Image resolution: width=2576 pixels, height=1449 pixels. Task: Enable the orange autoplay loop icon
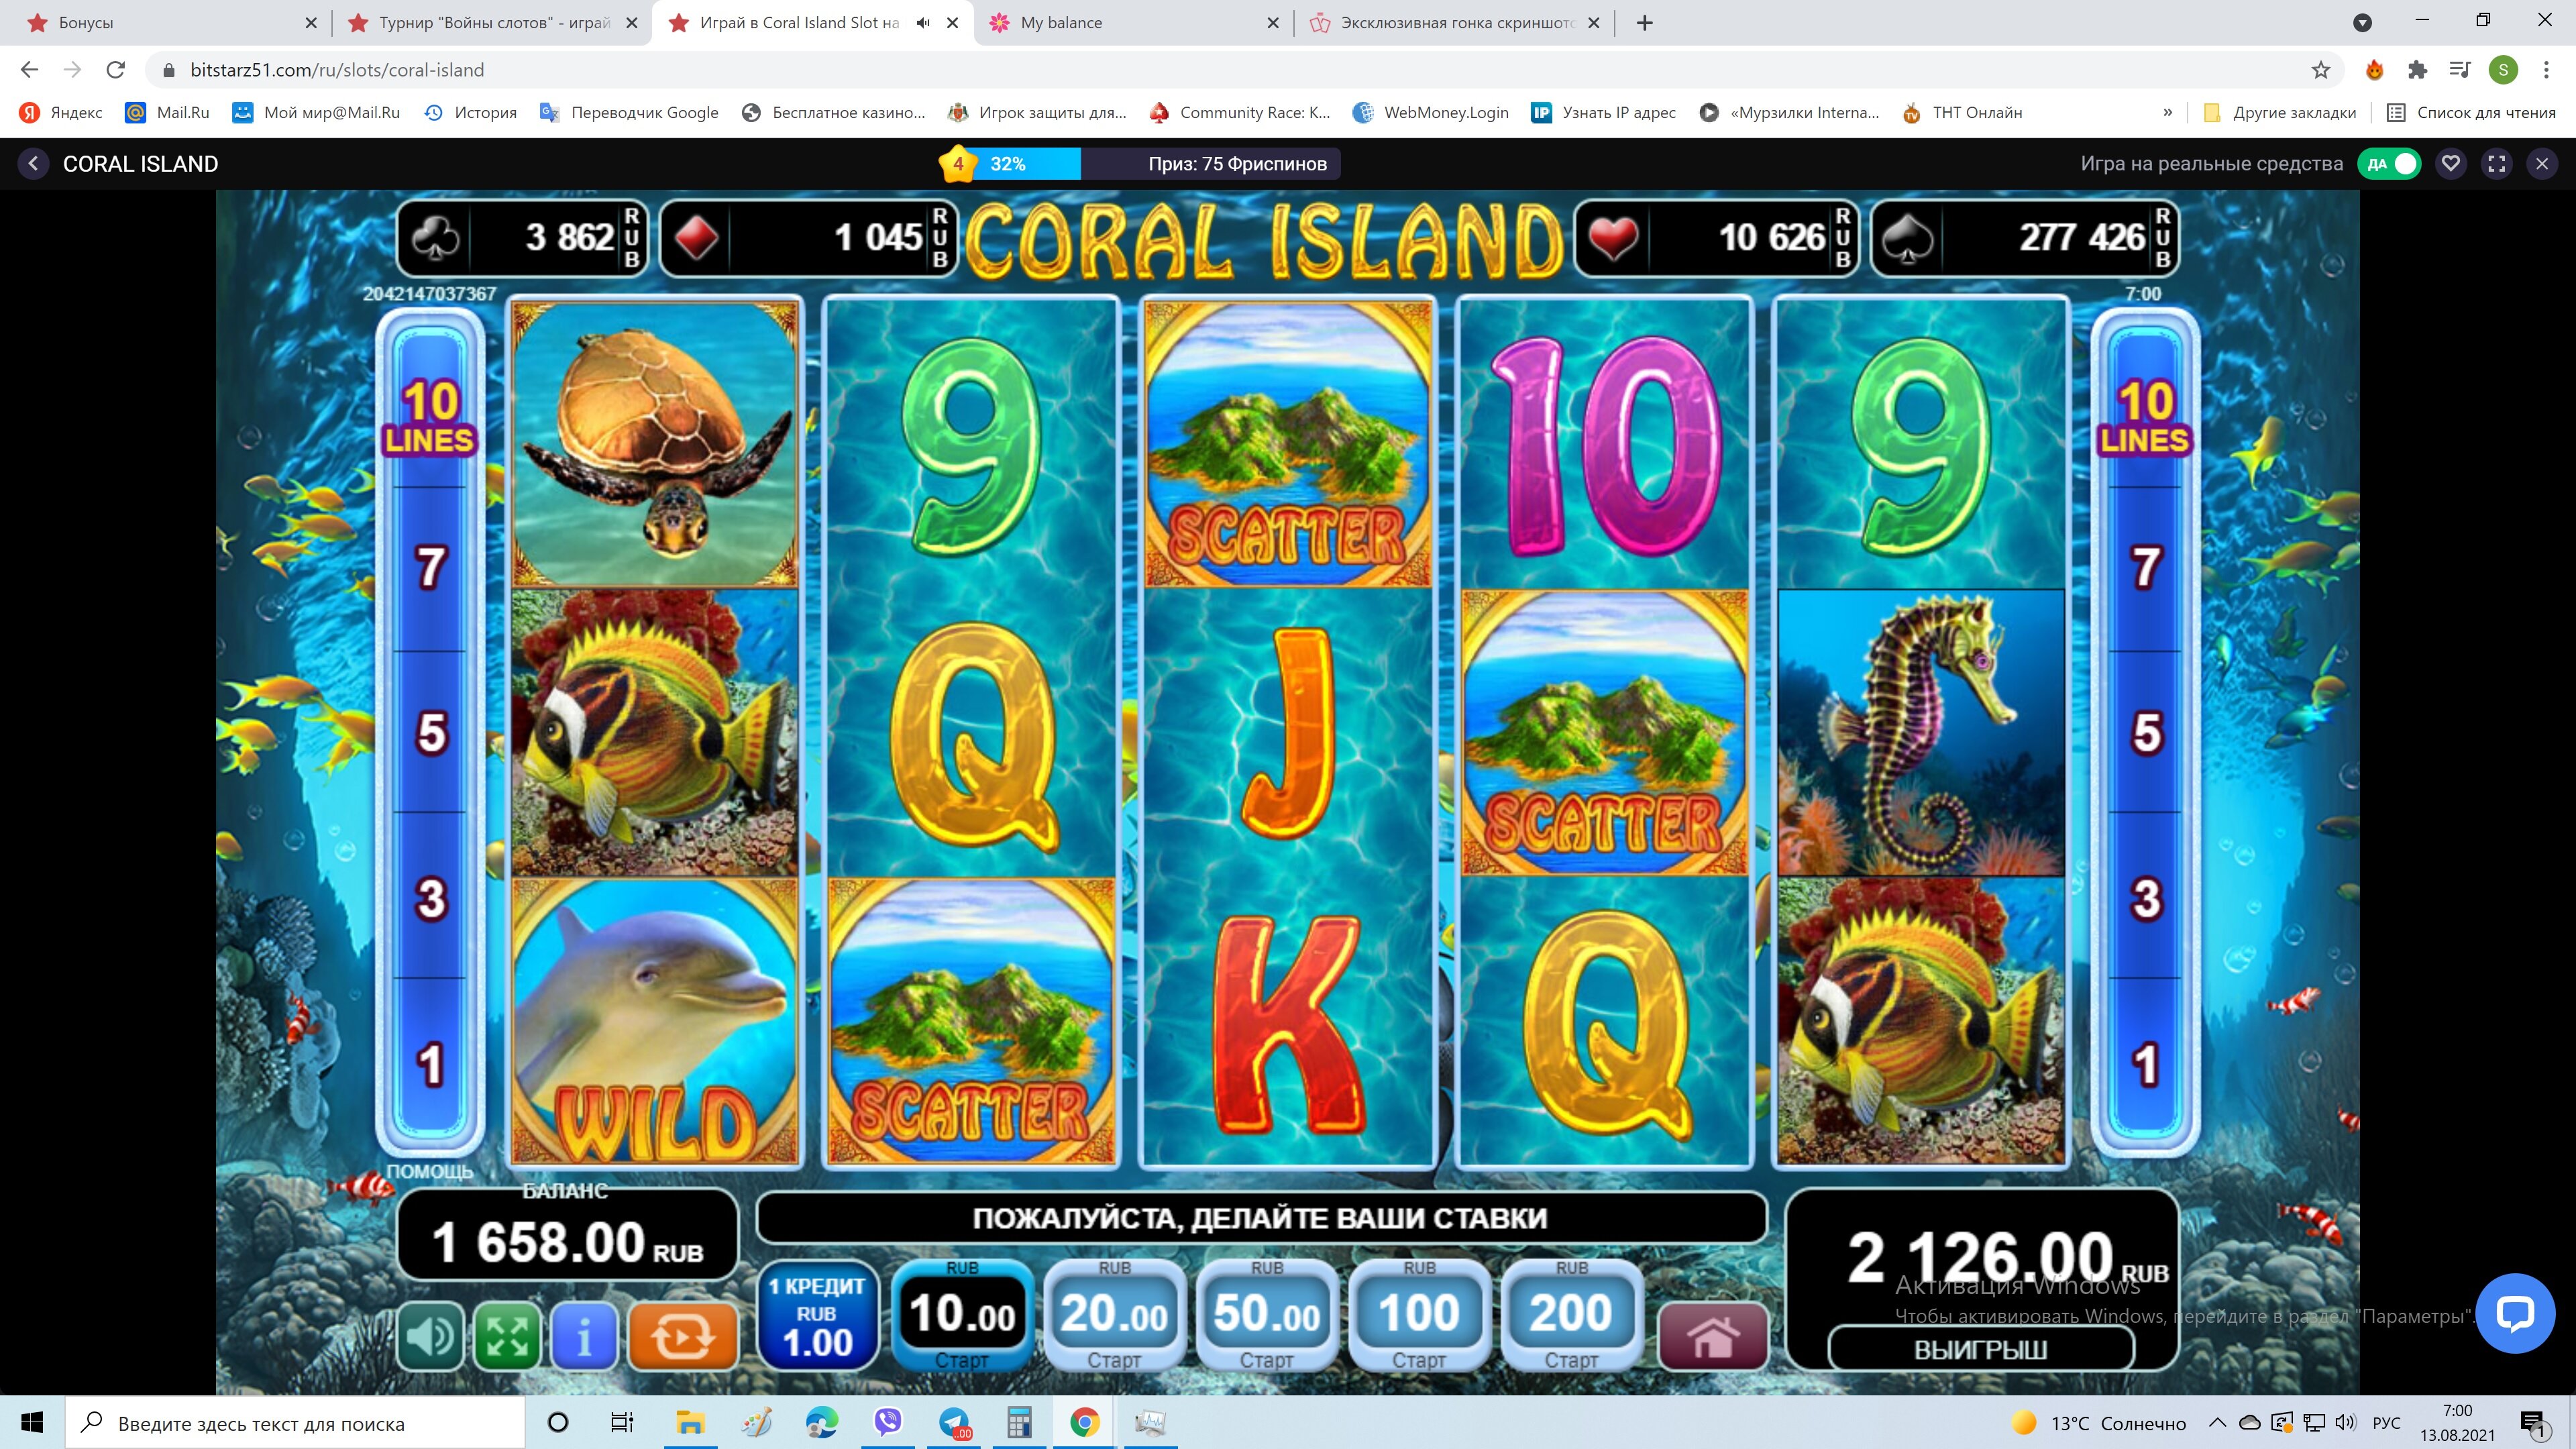pos(683,1335)
